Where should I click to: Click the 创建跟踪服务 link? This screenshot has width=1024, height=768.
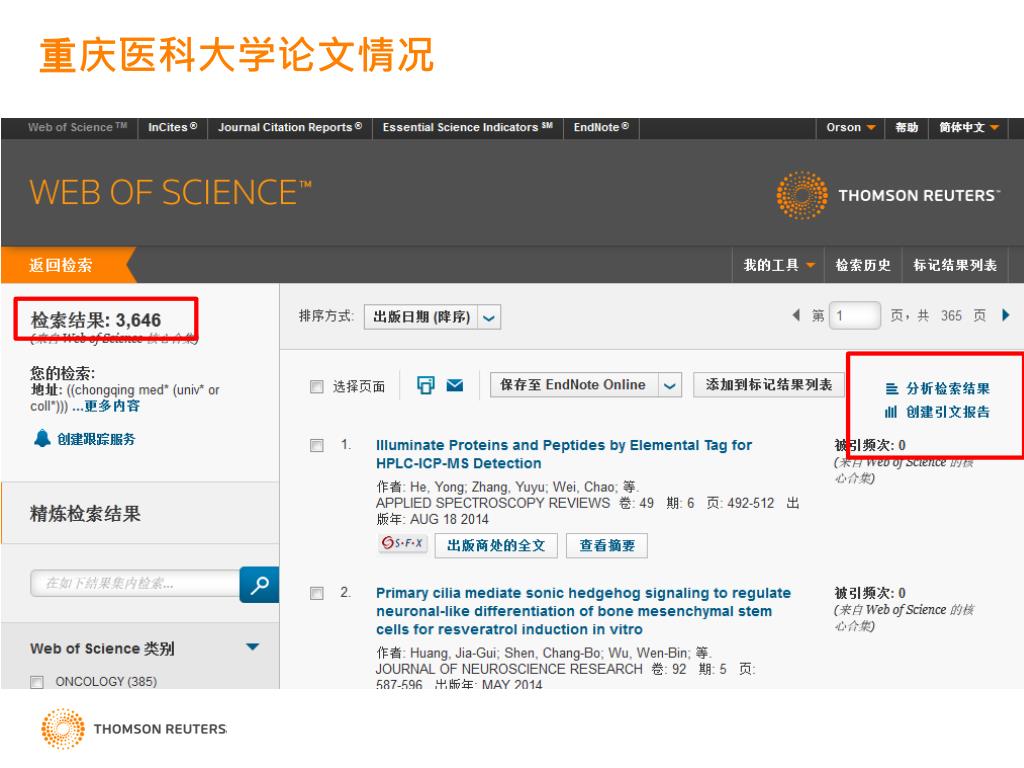click(96, 439)
